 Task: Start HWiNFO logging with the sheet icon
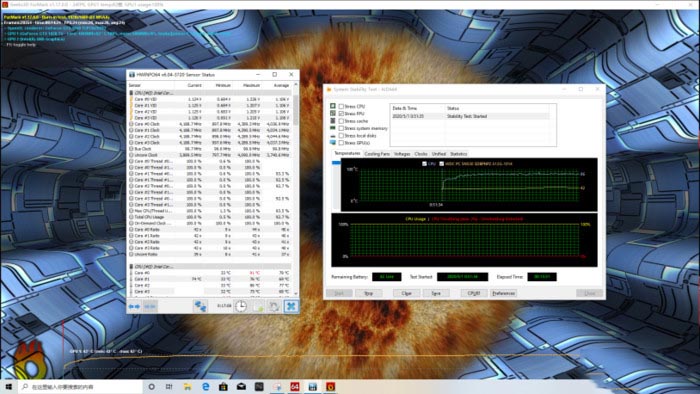tap(258, 306)
